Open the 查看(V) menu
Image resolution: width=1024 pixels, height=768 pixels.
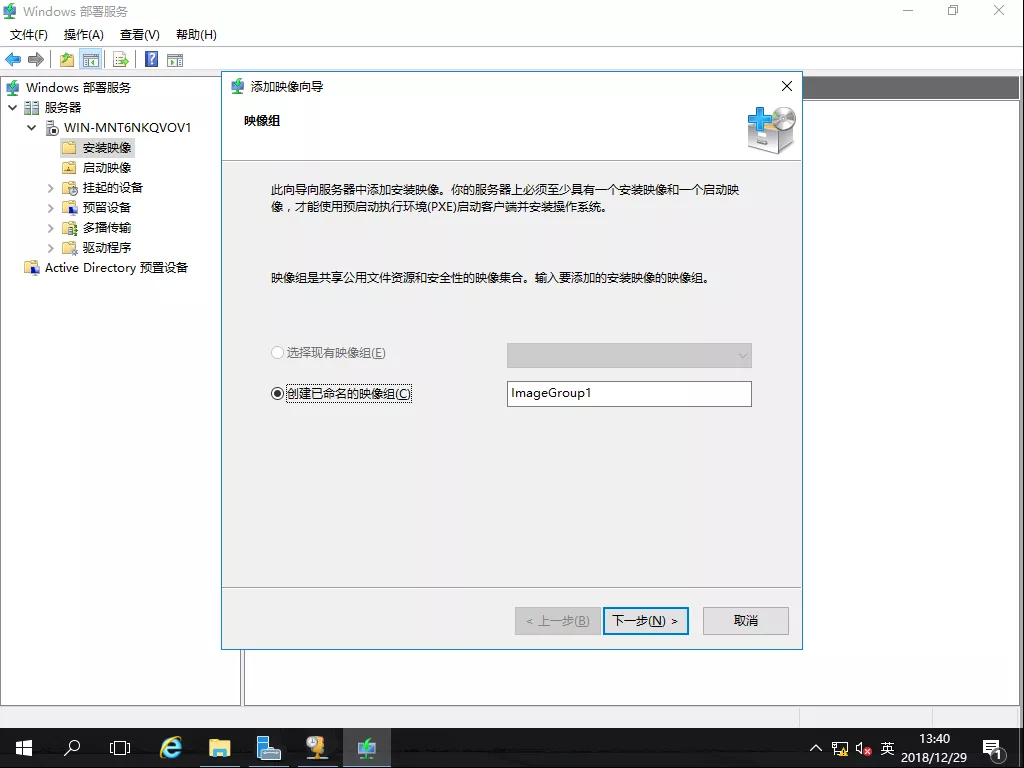click(139, 35)
